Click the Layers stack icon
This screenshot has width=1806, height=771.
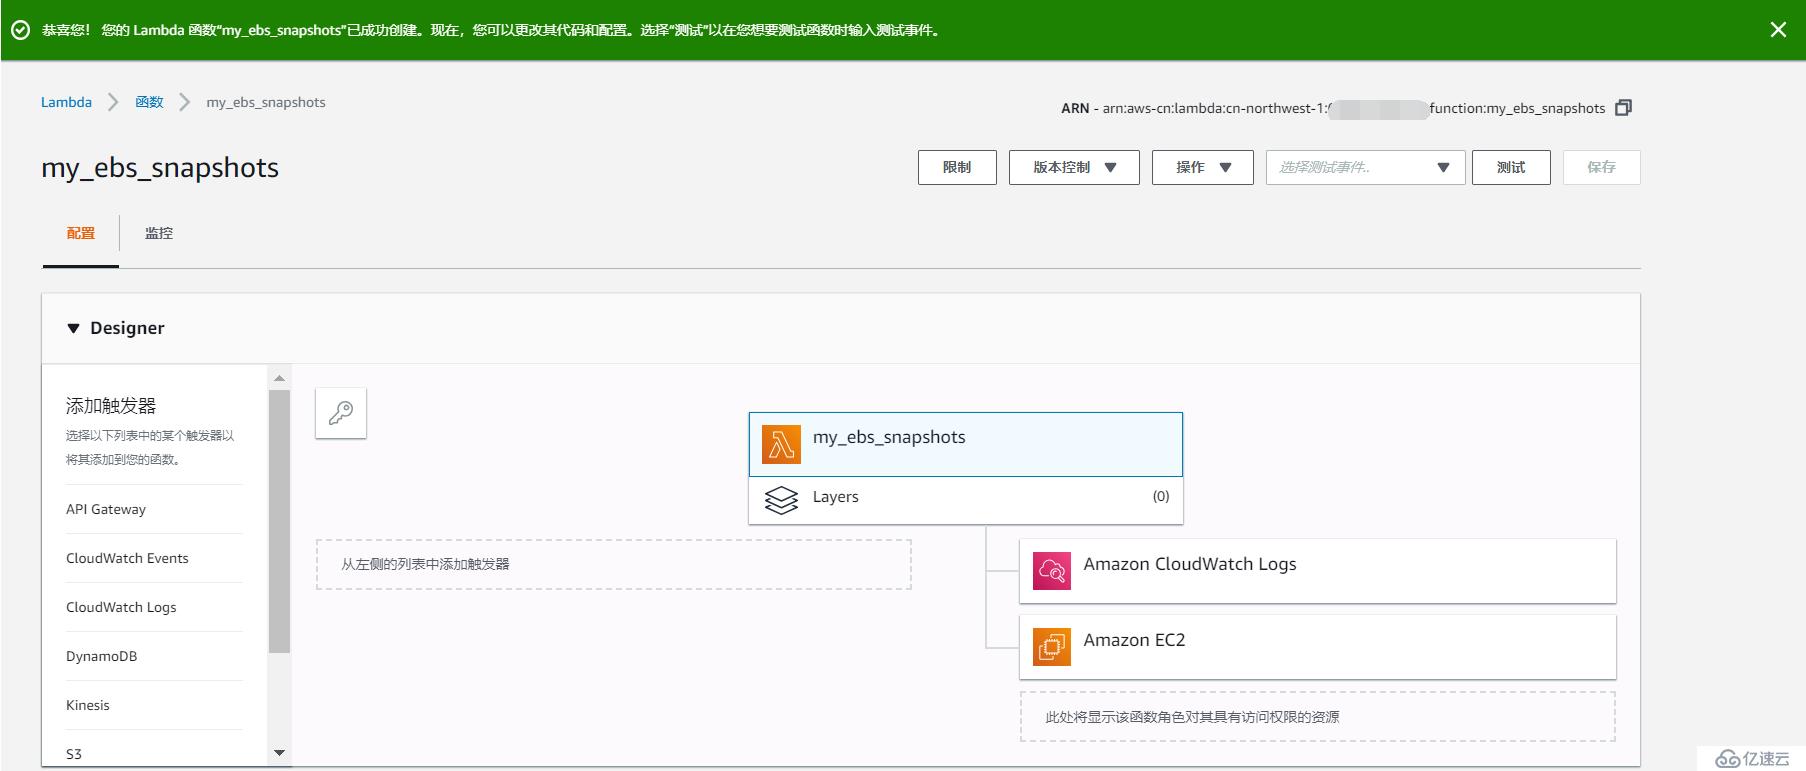point(781,500)
